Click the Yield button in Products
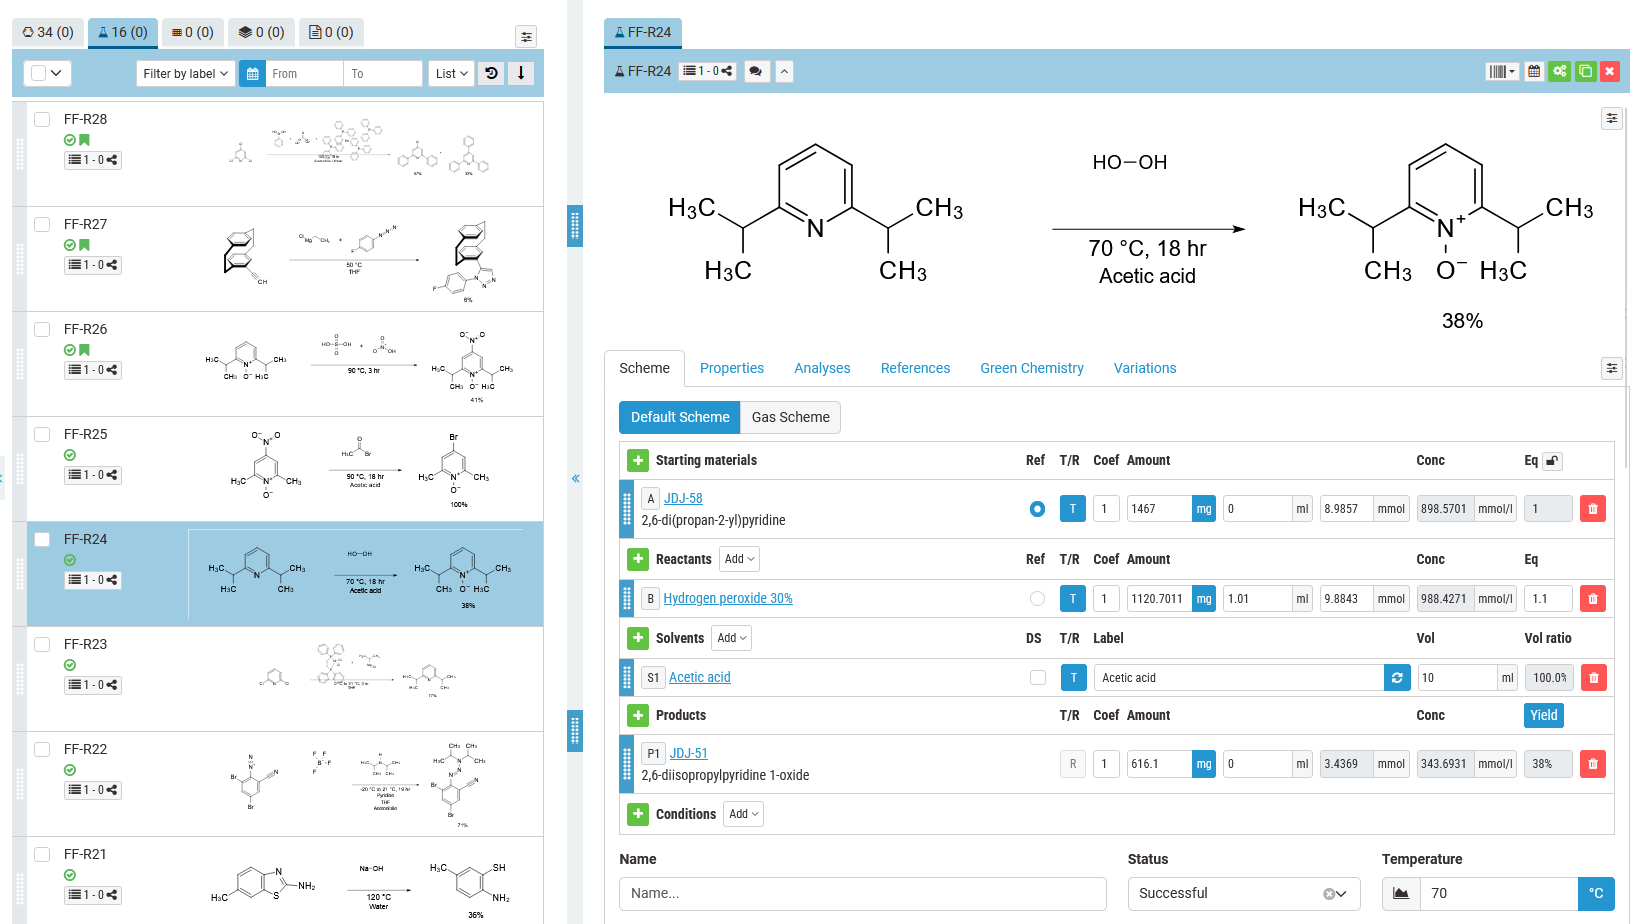 (x=1543, y=715)
